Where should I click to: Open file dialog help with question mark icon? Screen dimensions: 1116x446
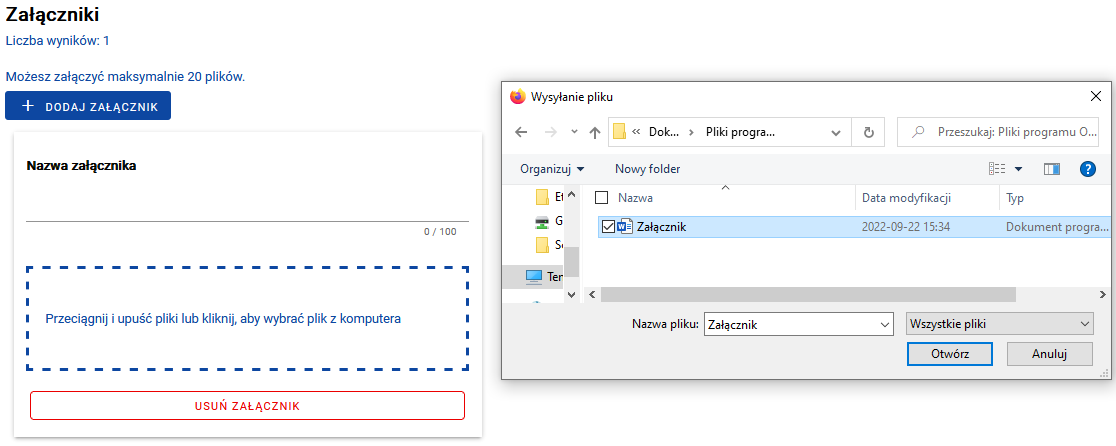pos(1088,169)
